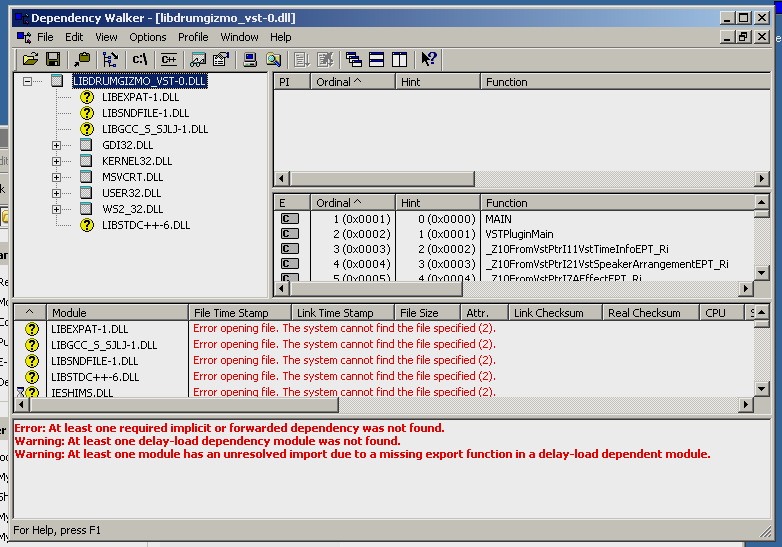Click the document system menu icon beside File
The height and width of the screenshot is (547, 782).
click(x=23, y=37)
